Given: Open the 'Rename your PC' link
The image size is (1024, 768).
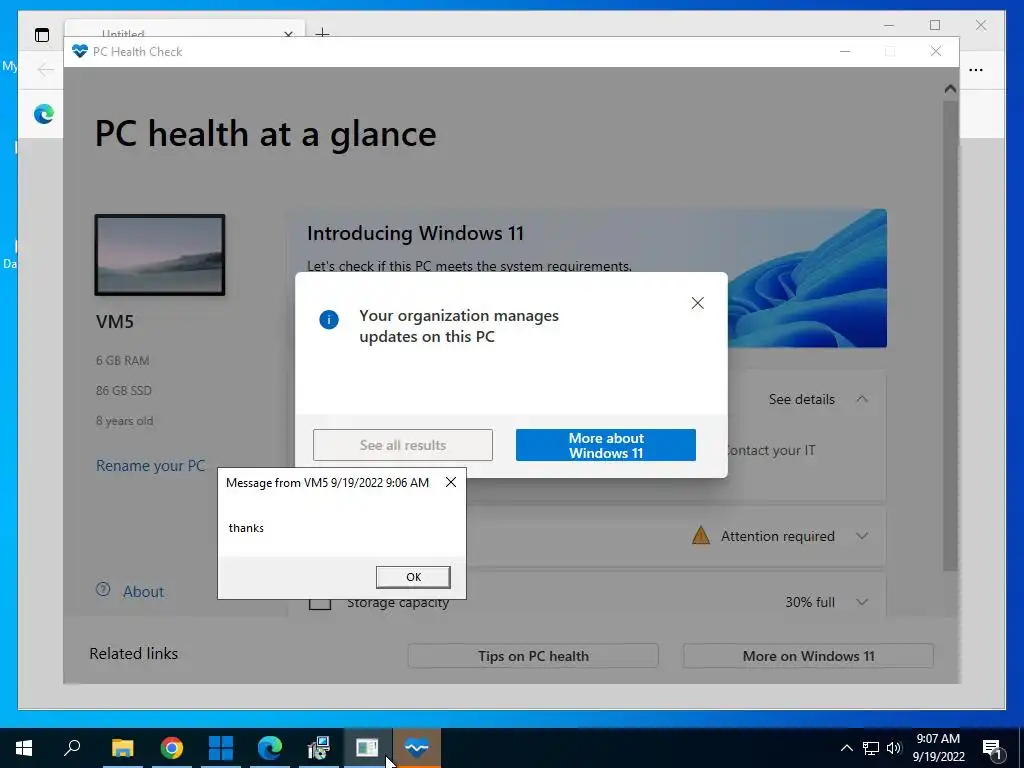Looking at the screenshot, I should coord(150,466).
